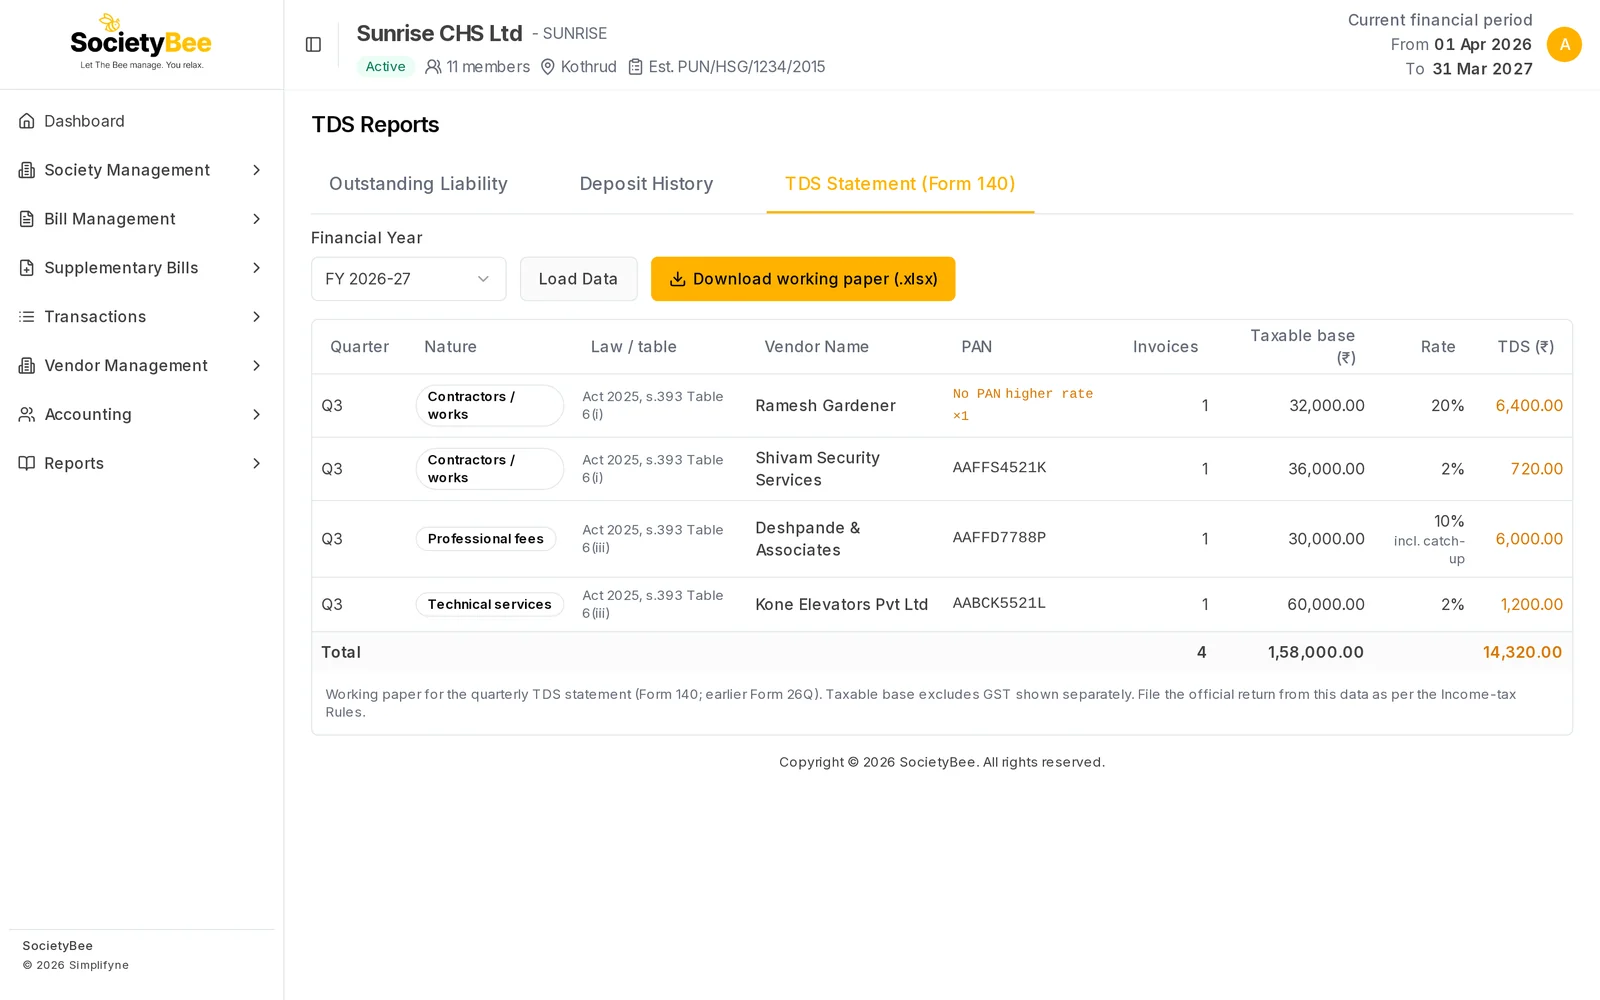This screenshot has width=1600, height=1000.
Task: Toggle the sidebar panel icon
Action: [313, 45]
